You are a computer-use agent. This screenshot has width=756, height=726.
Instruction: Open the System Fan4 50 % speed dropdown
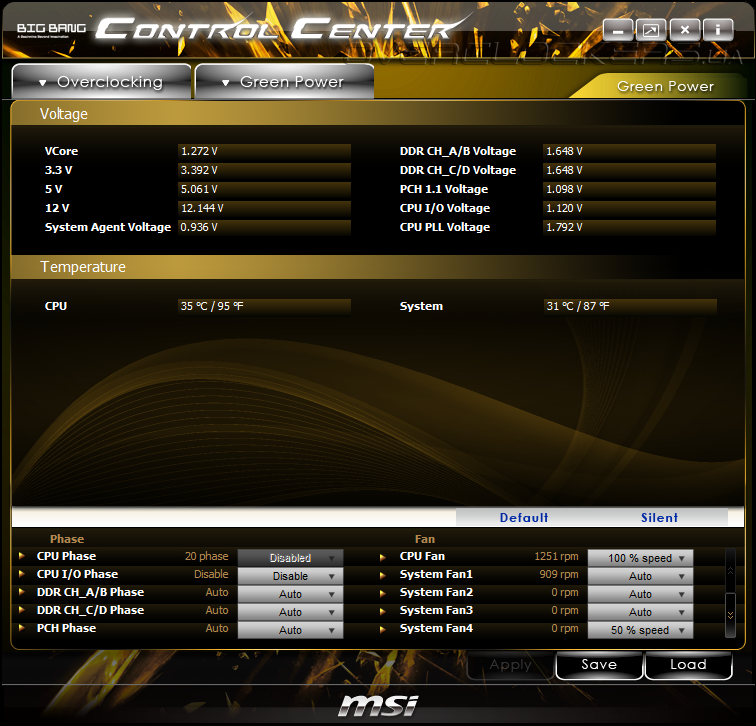(640, 630)
